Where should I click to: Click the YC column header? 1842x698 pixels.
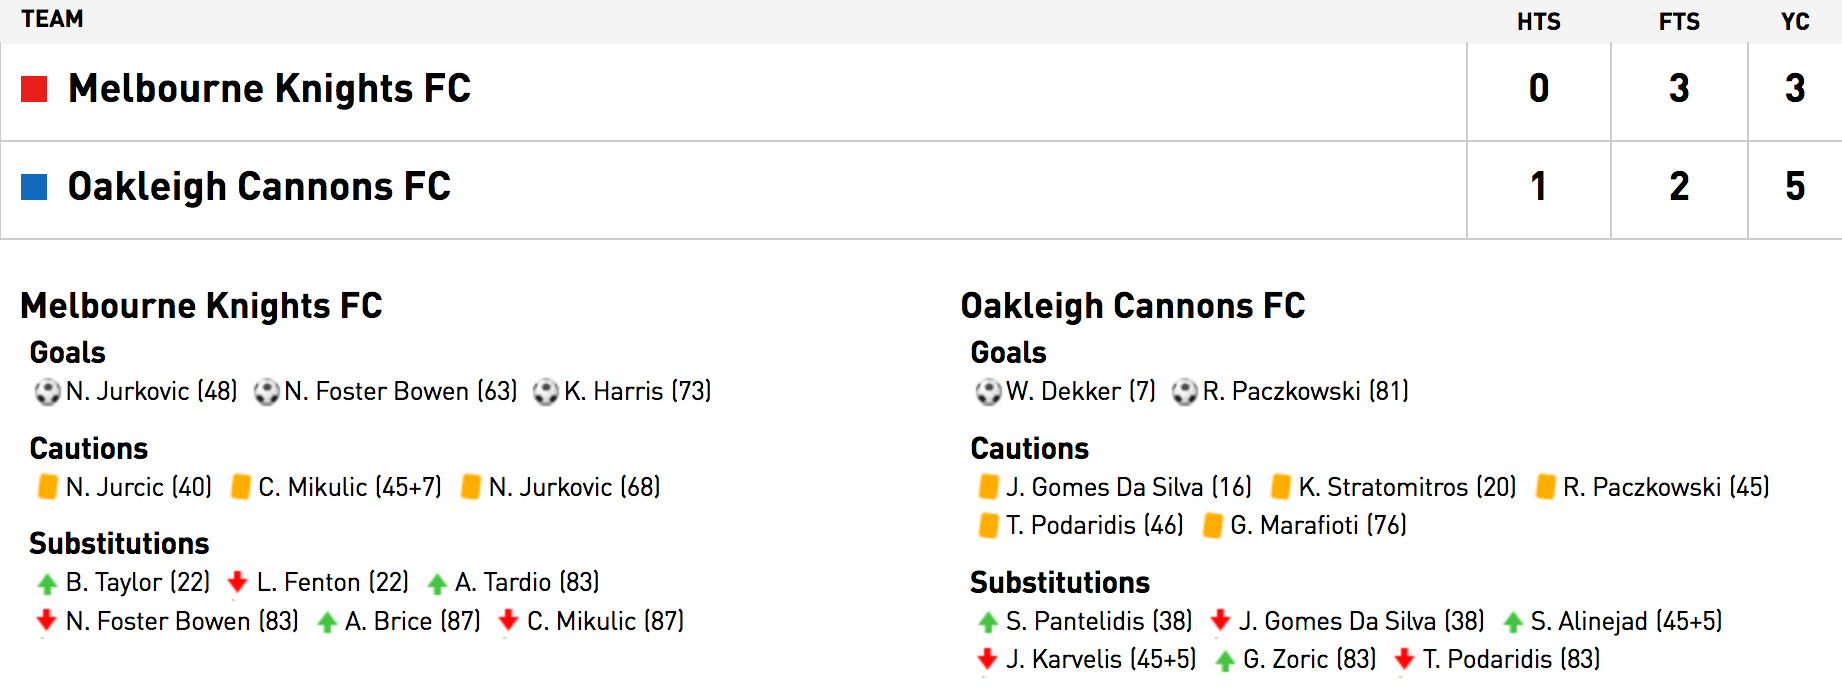coord(1795,22)
